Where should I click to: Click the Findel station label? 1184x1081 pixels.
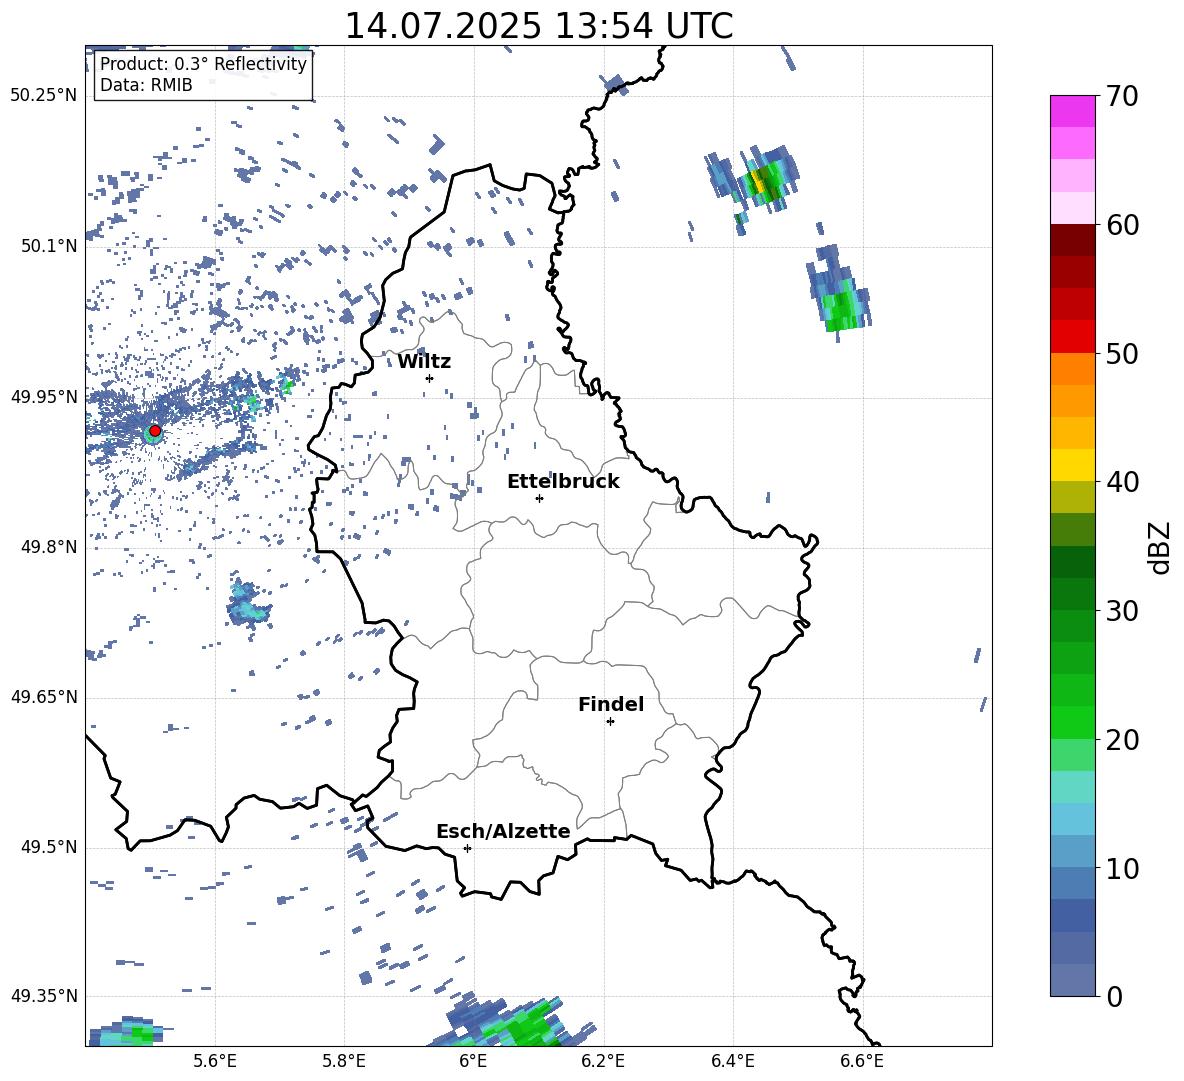(611, 704)
